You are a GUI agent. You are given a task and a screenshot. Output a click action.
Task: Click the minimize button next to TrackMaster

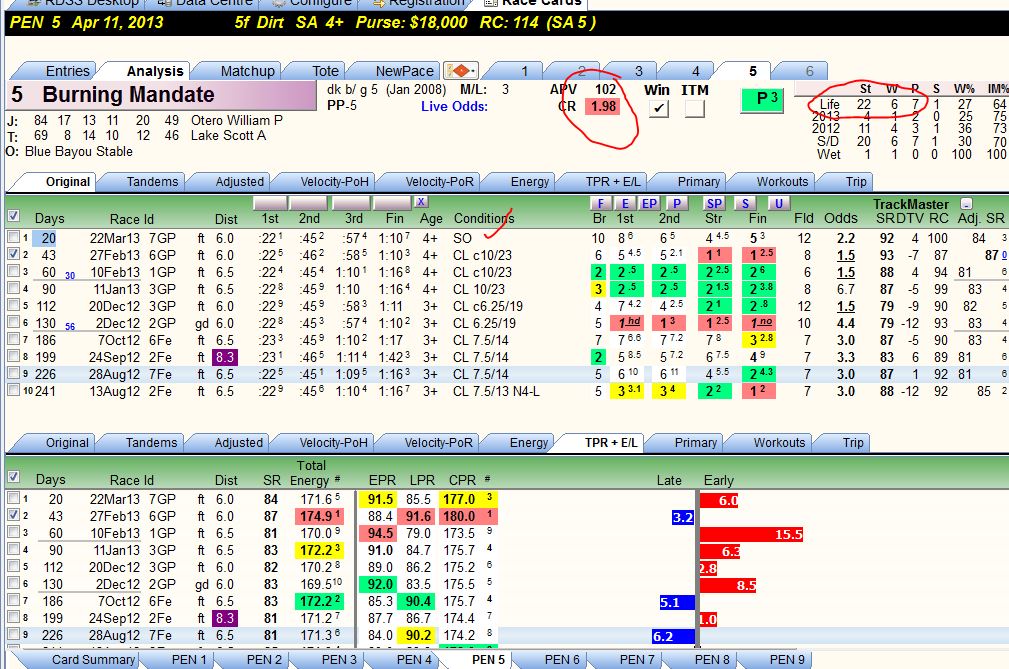[x=966, y=203]
